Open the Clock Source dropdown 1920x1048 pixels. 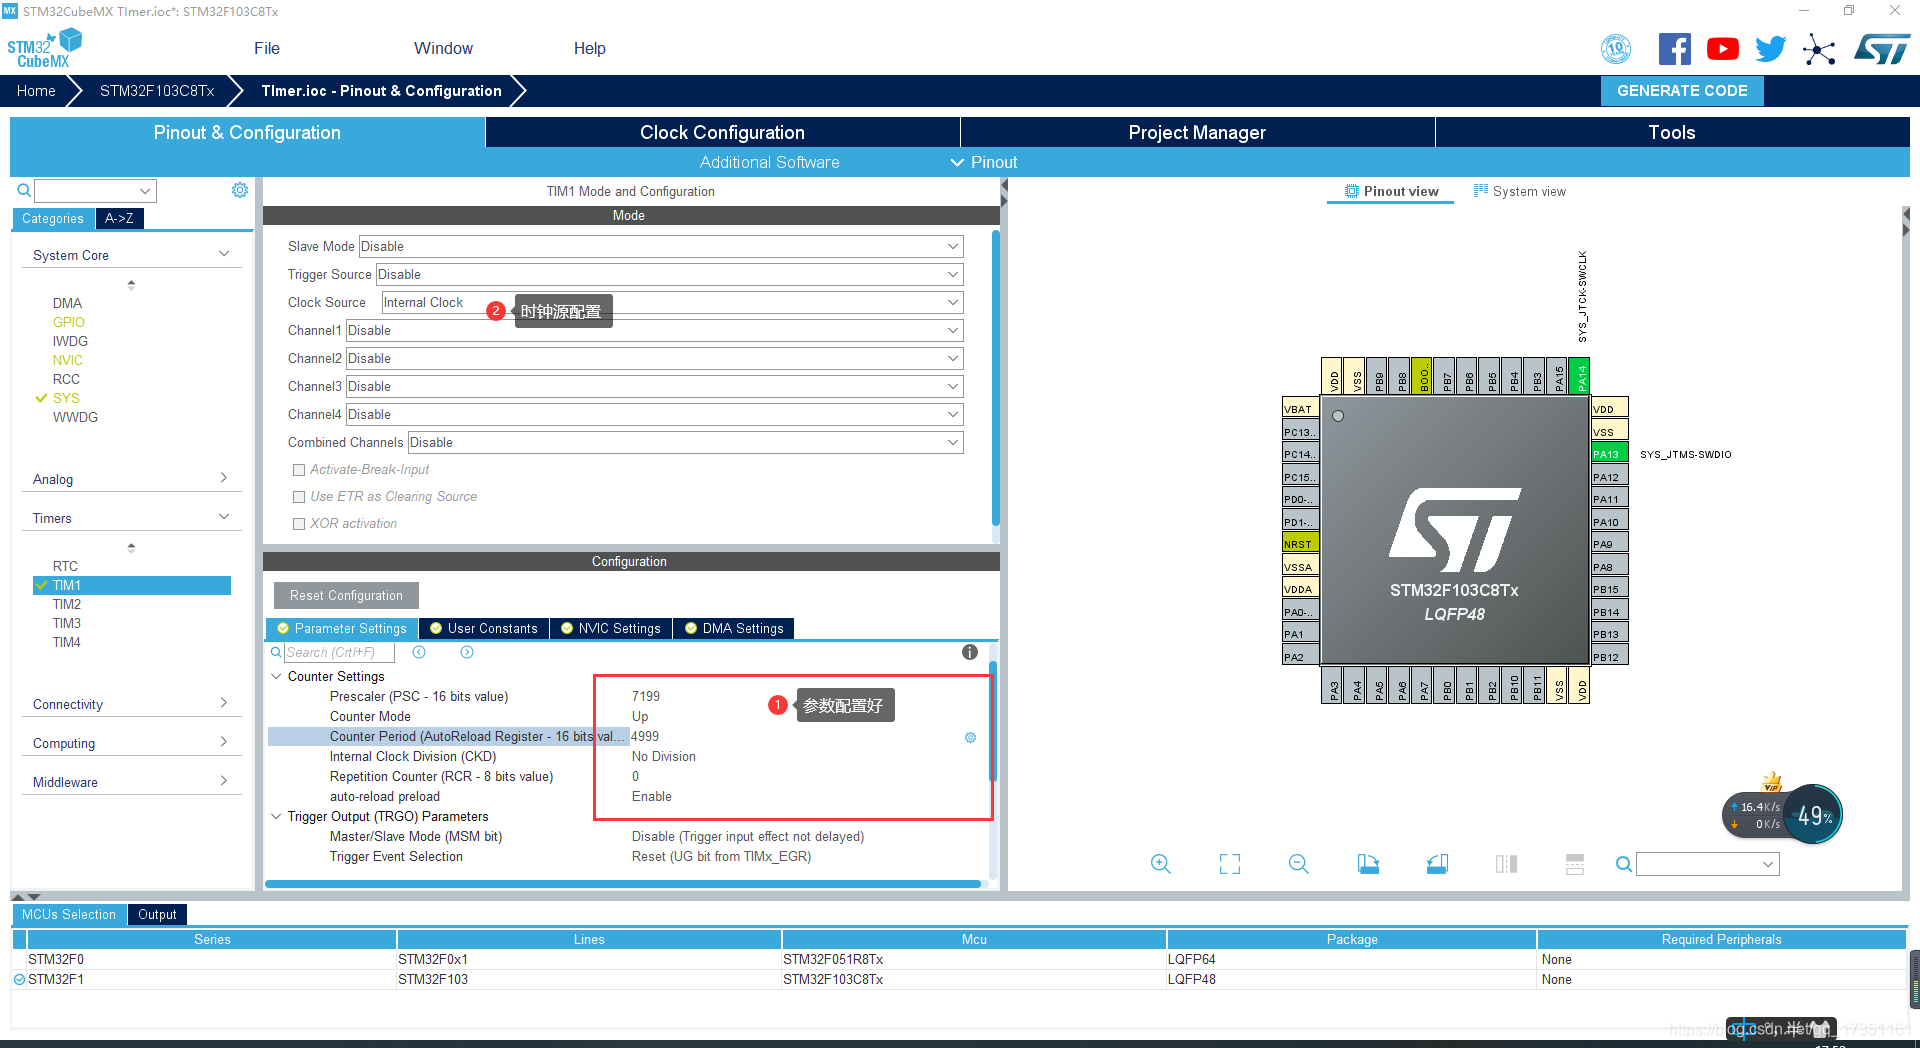click(x=672, y=302)
